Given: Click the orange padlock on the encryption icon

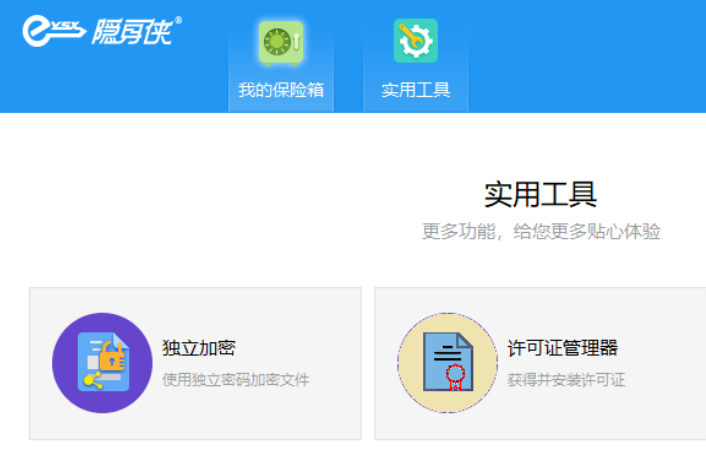Looking at the screenshot, I should 112,356.
